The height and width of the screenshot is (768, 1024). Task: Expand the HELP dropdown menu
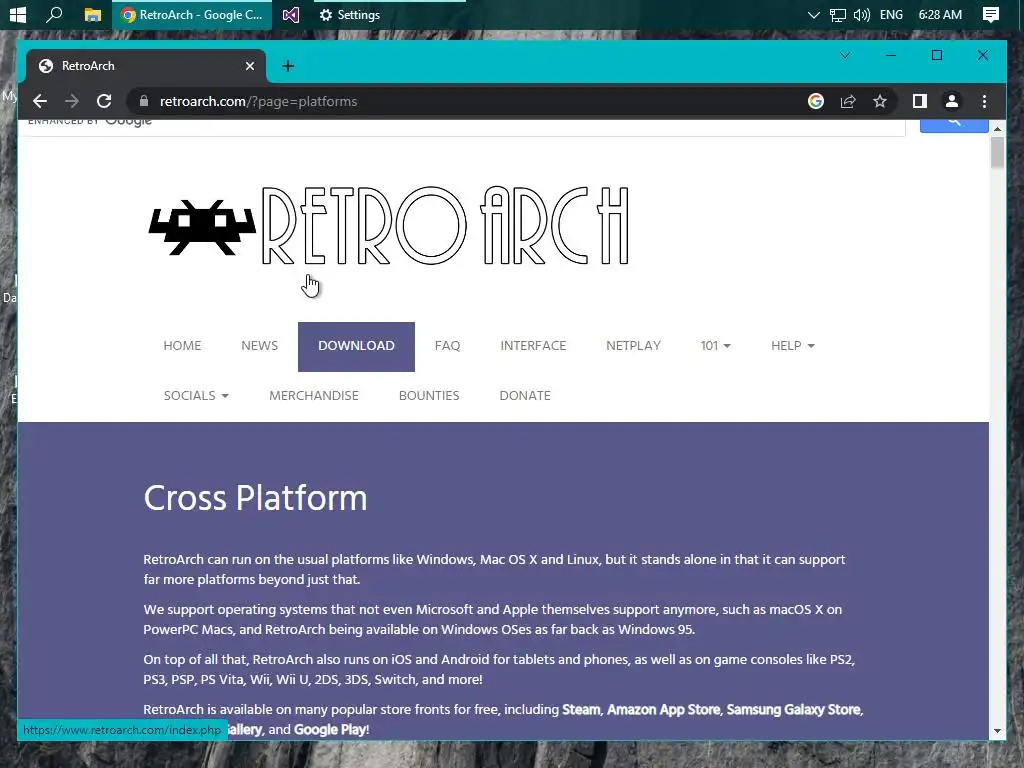click(793, 346)
